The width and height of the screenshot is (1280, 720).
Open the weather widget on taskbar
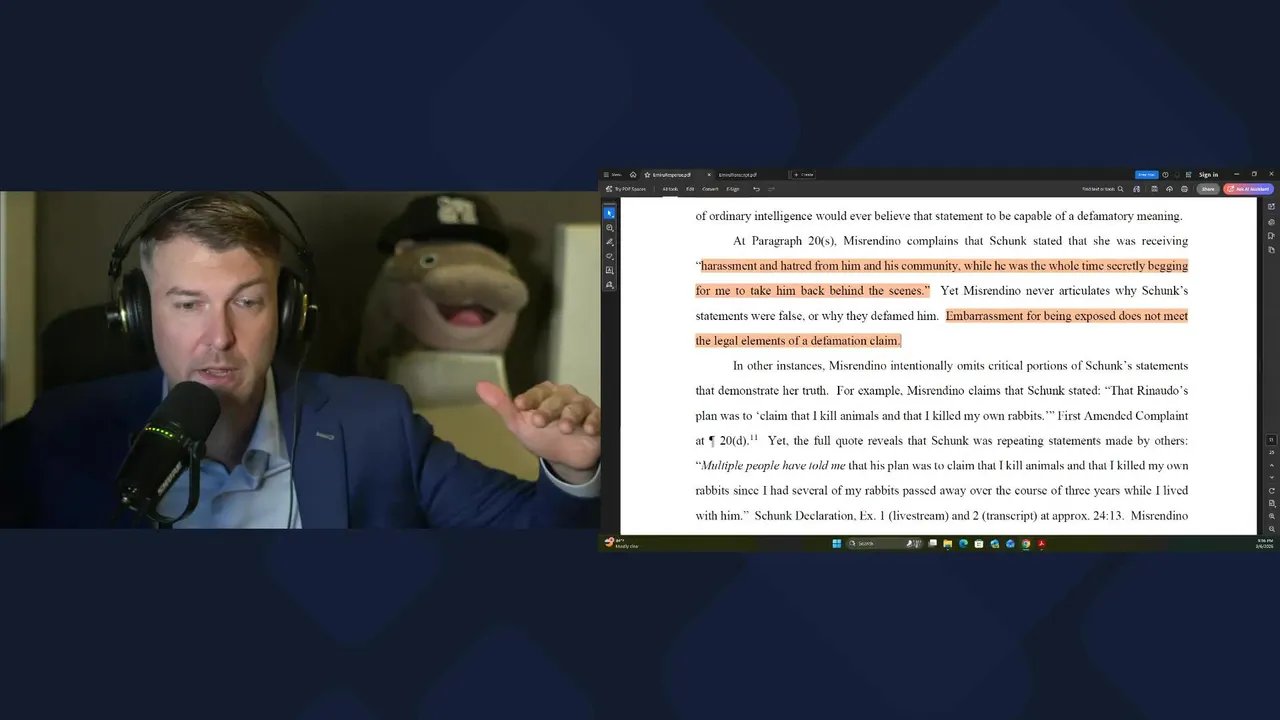(620, 543)
